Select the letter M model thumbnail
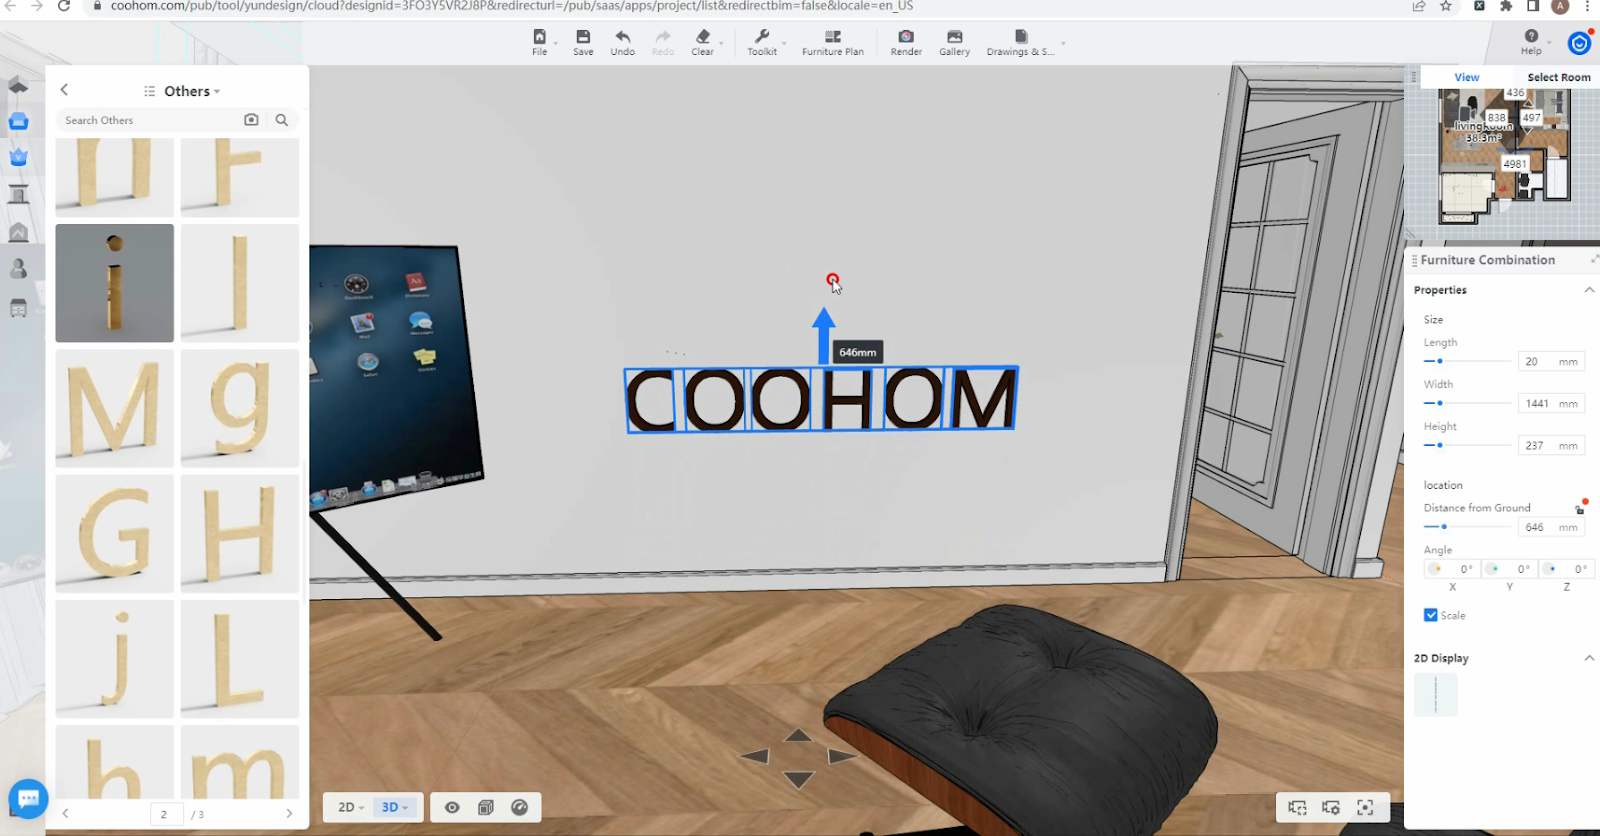The width and height of the screenshot is (1600, 836). (x=114, y=408)
